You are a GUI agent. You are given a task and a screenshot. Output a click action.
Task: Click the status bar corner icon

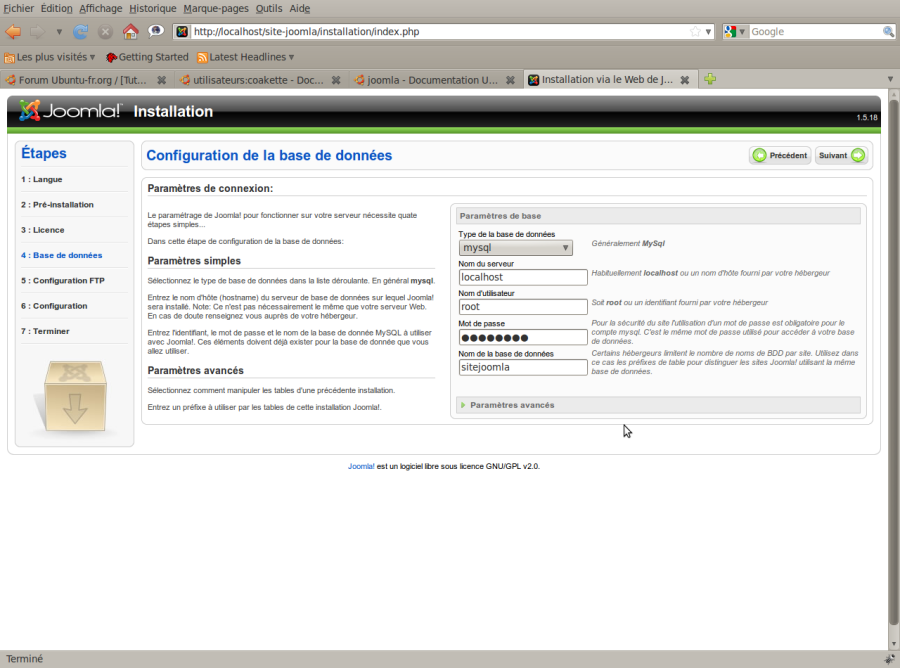coord(890,659)
